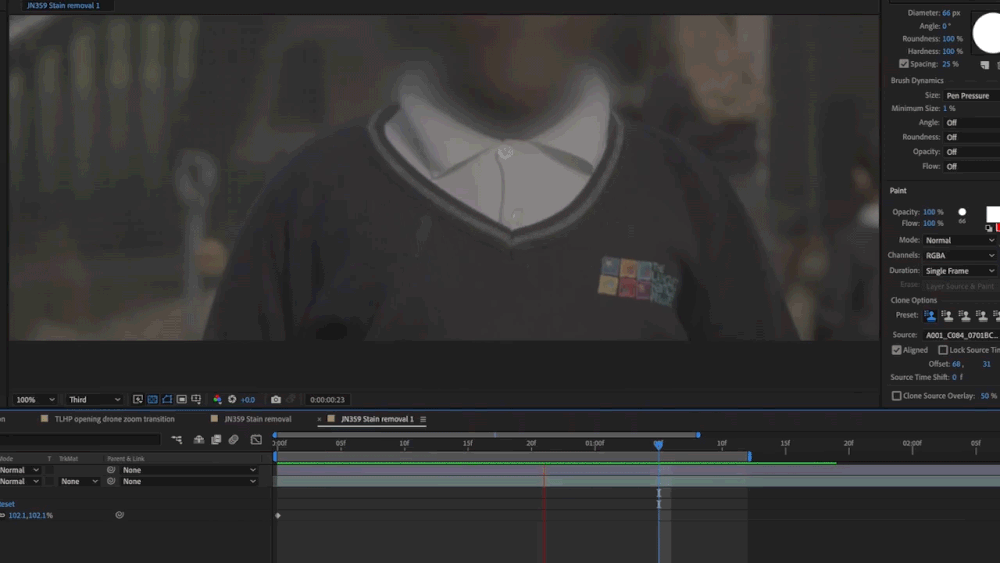The height and width of the screenshot is (563, 1000).
Task: Select JN359 Stain removal 1 viewer tab
Action: (x=63, y=5)
